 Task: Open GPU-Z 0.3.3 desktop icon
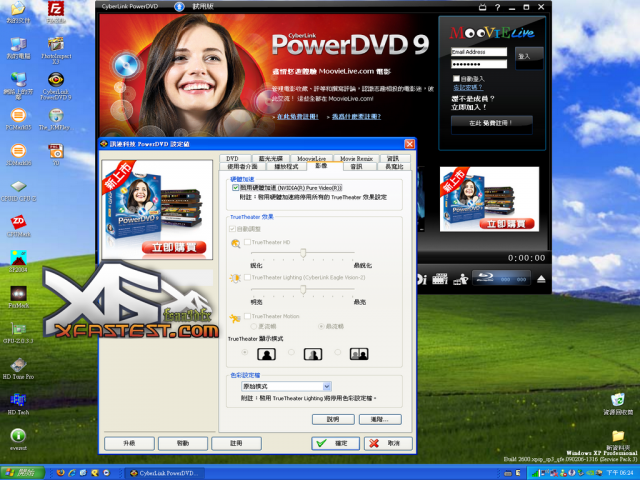(x=18, y=333)
